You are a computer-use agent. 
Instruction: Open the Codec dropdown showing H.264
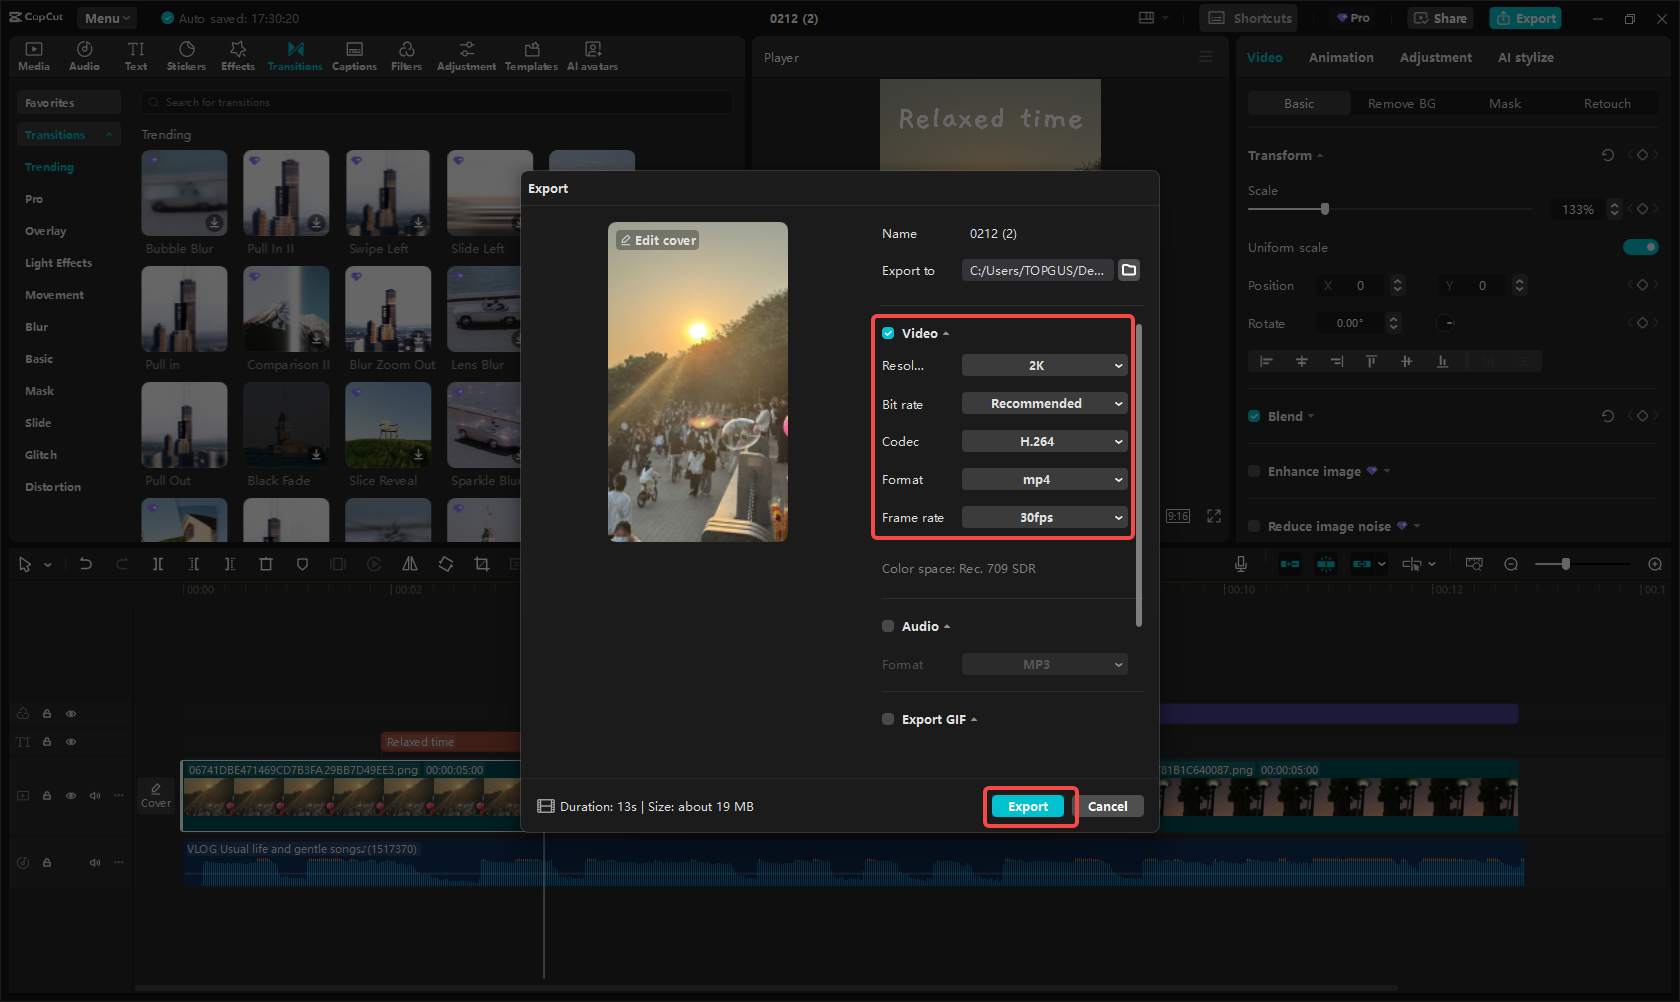tap(1044, 442)
